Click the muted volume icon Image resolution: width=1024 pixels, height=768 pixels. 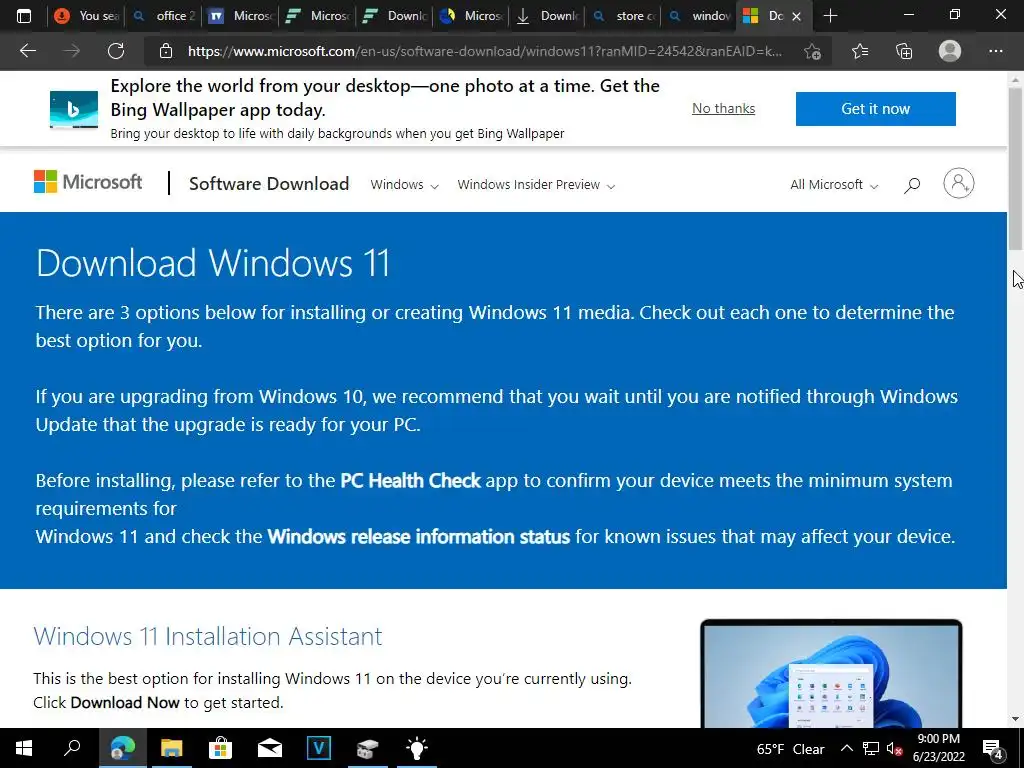click(x=894, y=749)
